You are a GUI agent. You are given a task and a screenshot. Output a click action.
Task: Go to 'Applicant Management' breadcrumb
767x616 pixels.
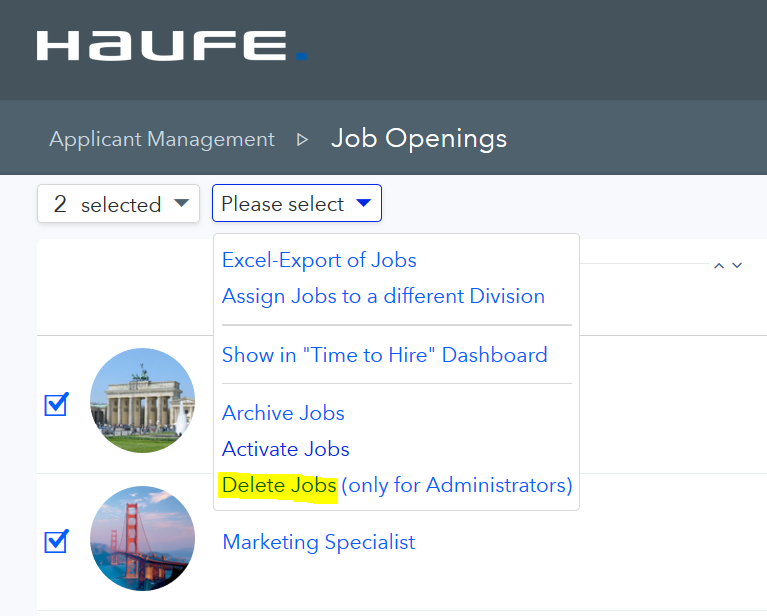[x=162, y=139]
